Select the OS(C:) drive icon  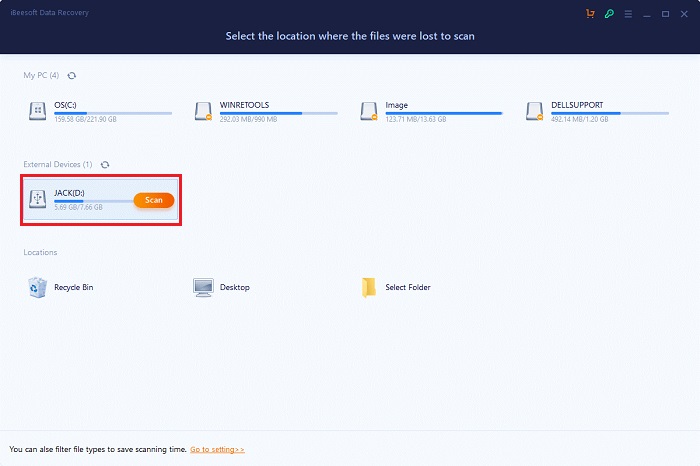38,111
